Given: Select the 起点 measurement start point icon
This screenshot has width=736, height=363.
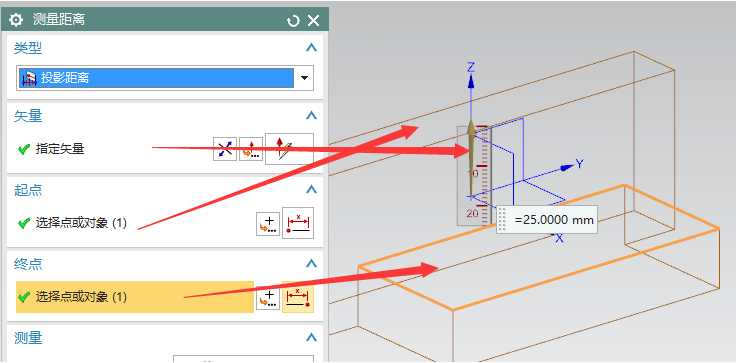Looking at the screenshot, I should click(298, 223).
